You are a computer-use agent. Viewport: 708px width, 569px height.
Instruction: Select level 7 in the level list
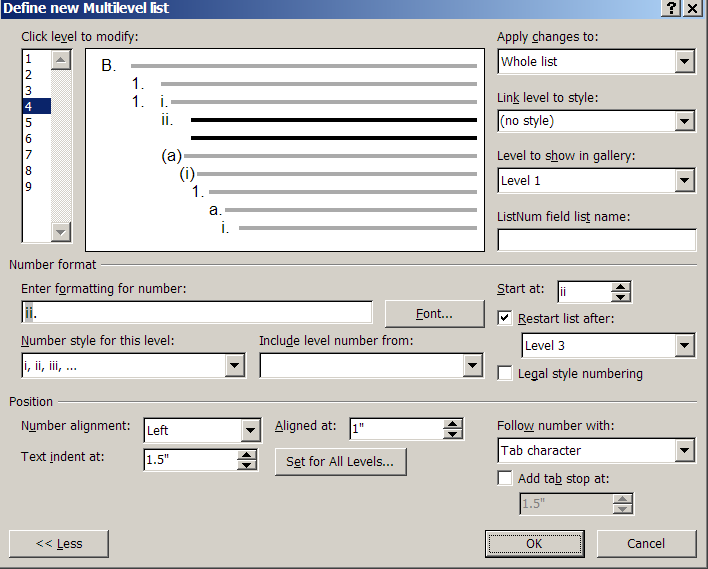click(x=37, y=154)
